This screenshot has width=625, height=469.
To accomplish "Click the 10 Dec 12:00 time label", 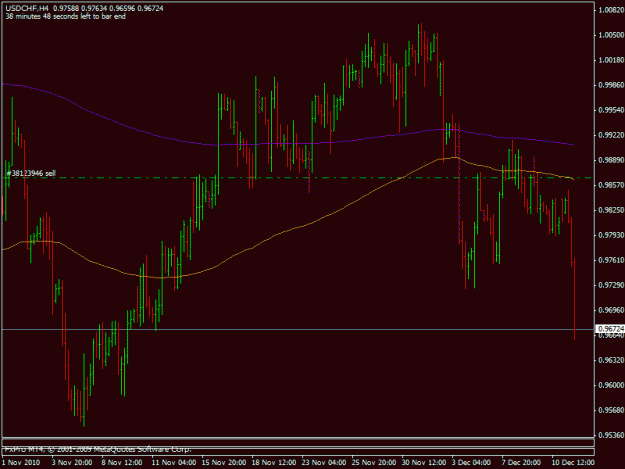I will [573, 462].
